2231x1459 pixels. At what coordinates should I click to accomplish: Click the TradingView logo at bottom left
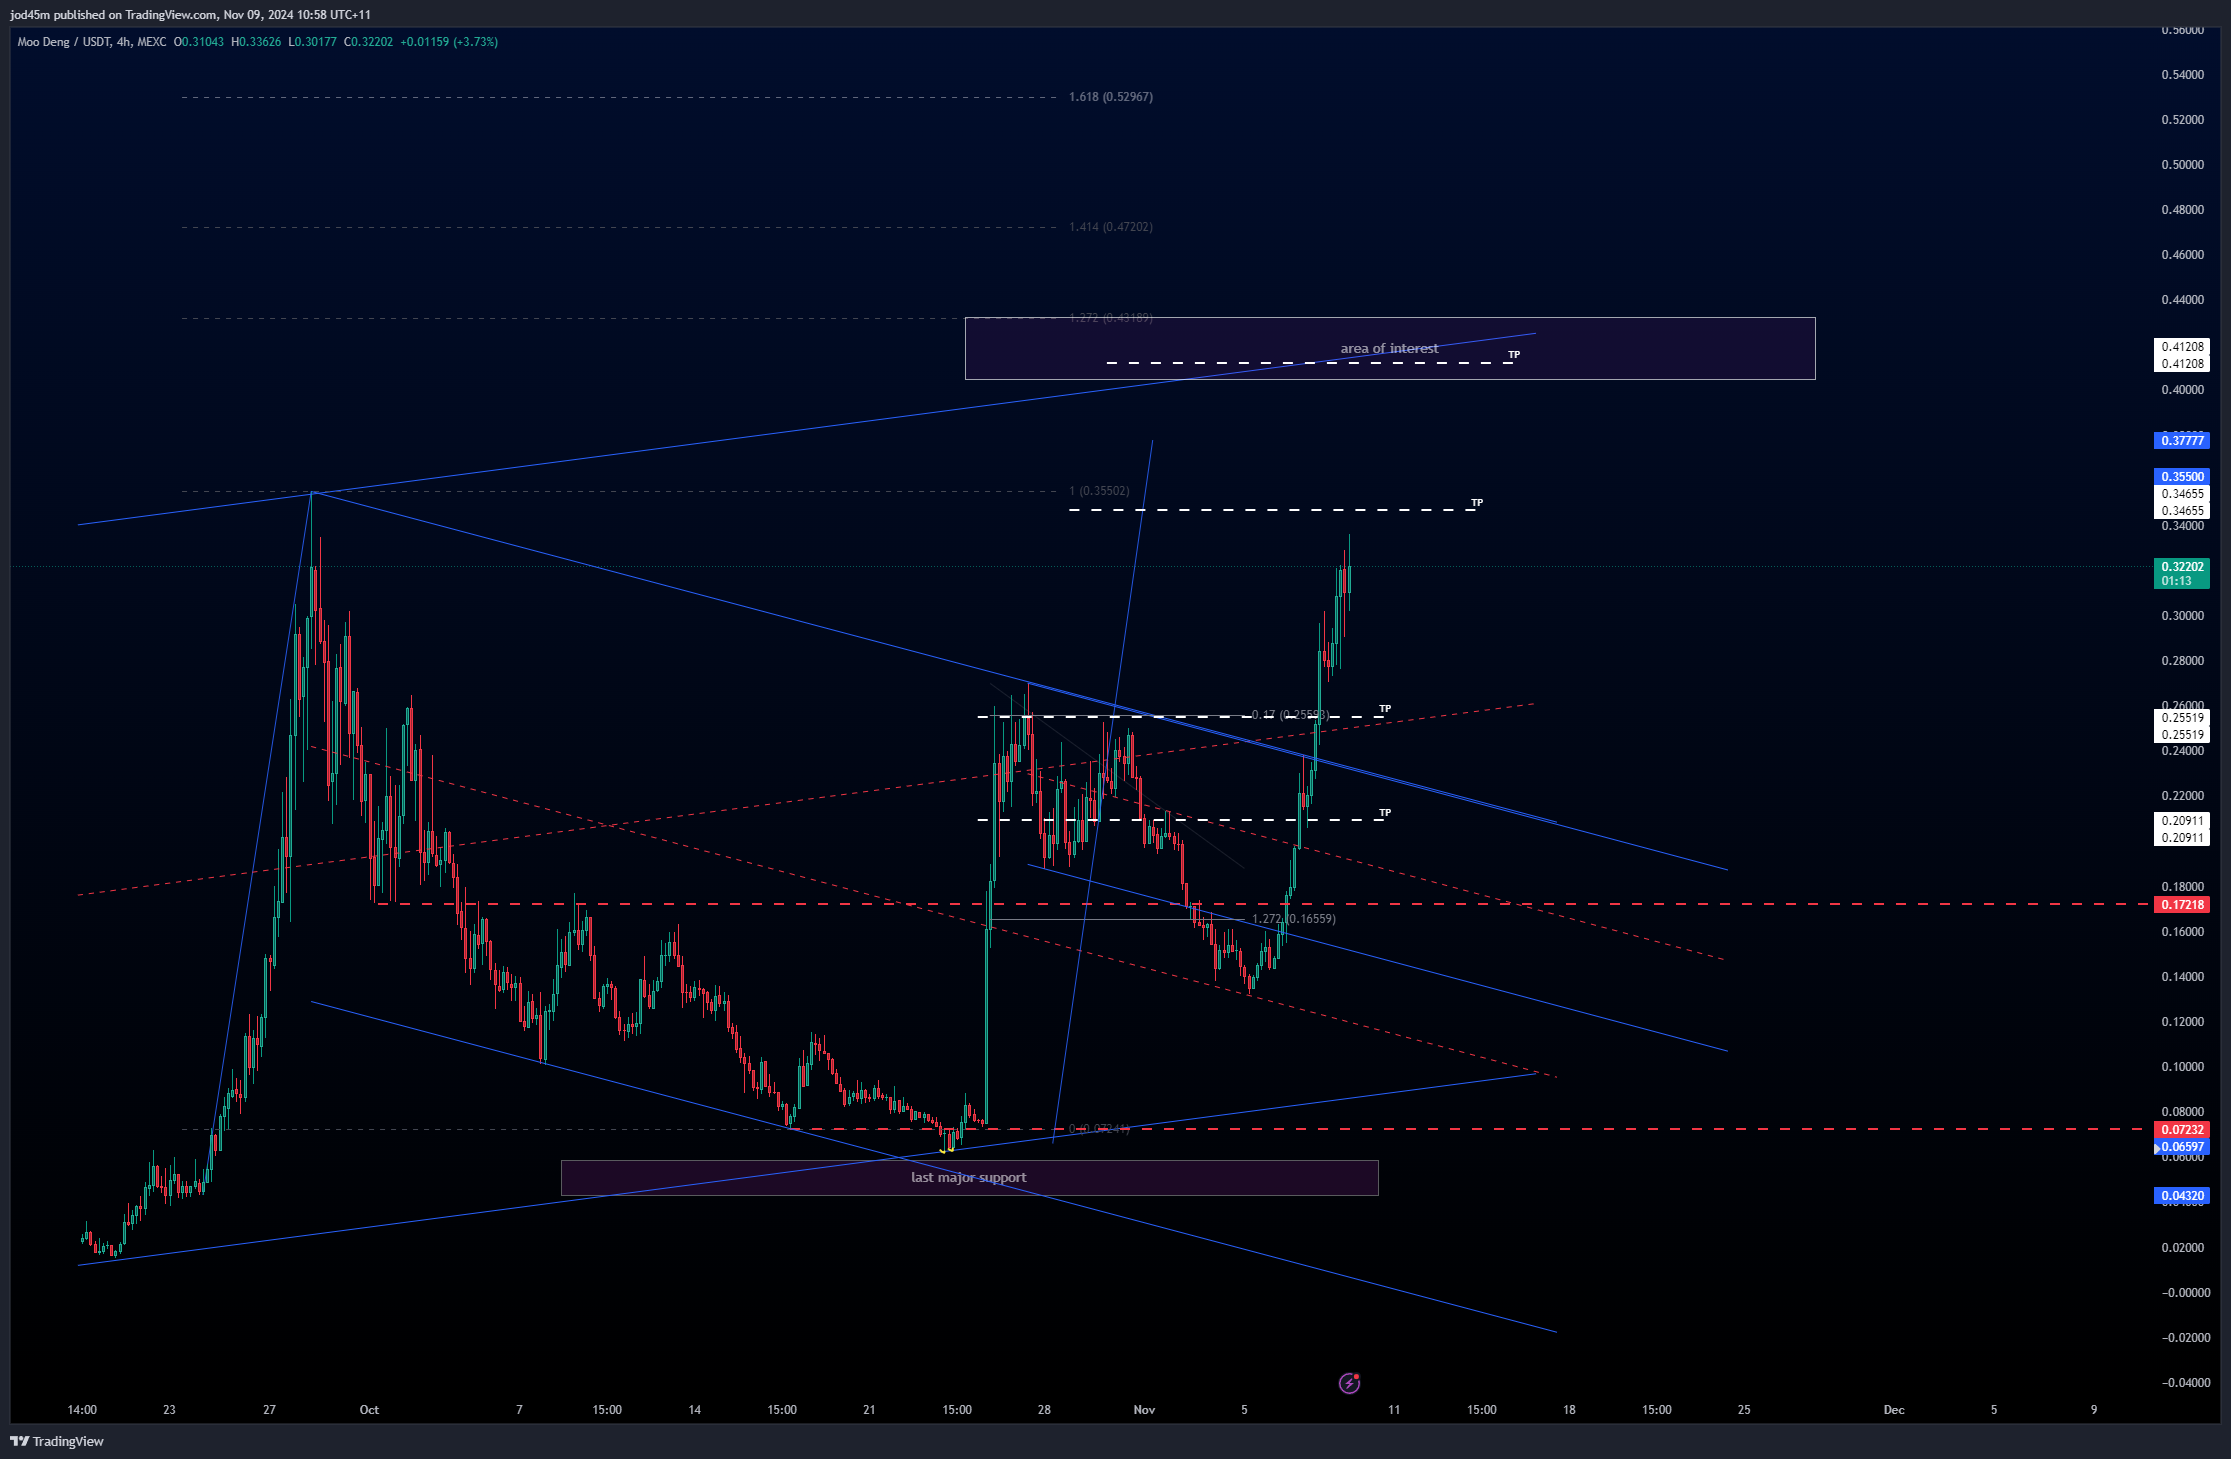point(57,1441)
